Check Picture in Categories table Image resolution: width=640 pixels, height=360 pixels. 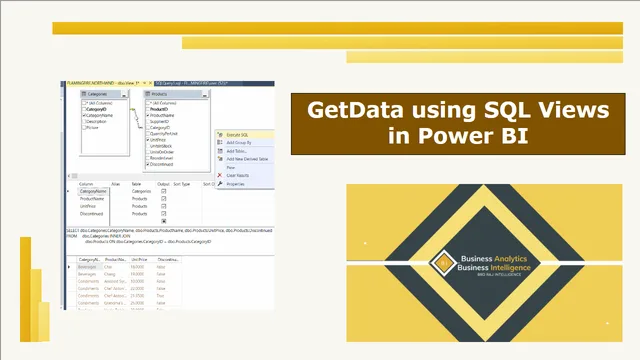pyautogui.click(x=84, y=128)
